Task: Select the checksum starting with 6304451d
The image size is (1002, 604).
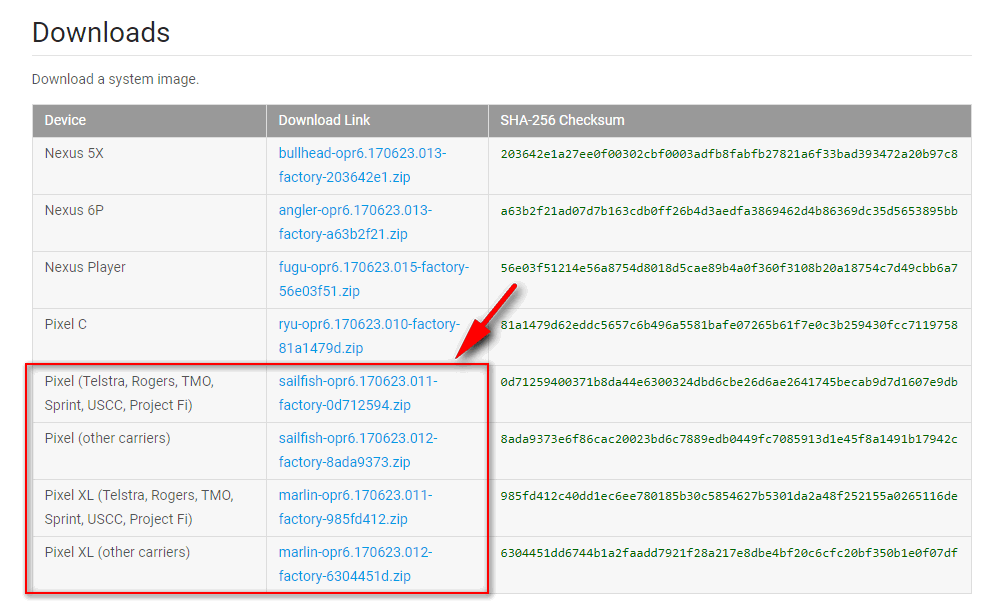Action: click(x=729, y=552)
